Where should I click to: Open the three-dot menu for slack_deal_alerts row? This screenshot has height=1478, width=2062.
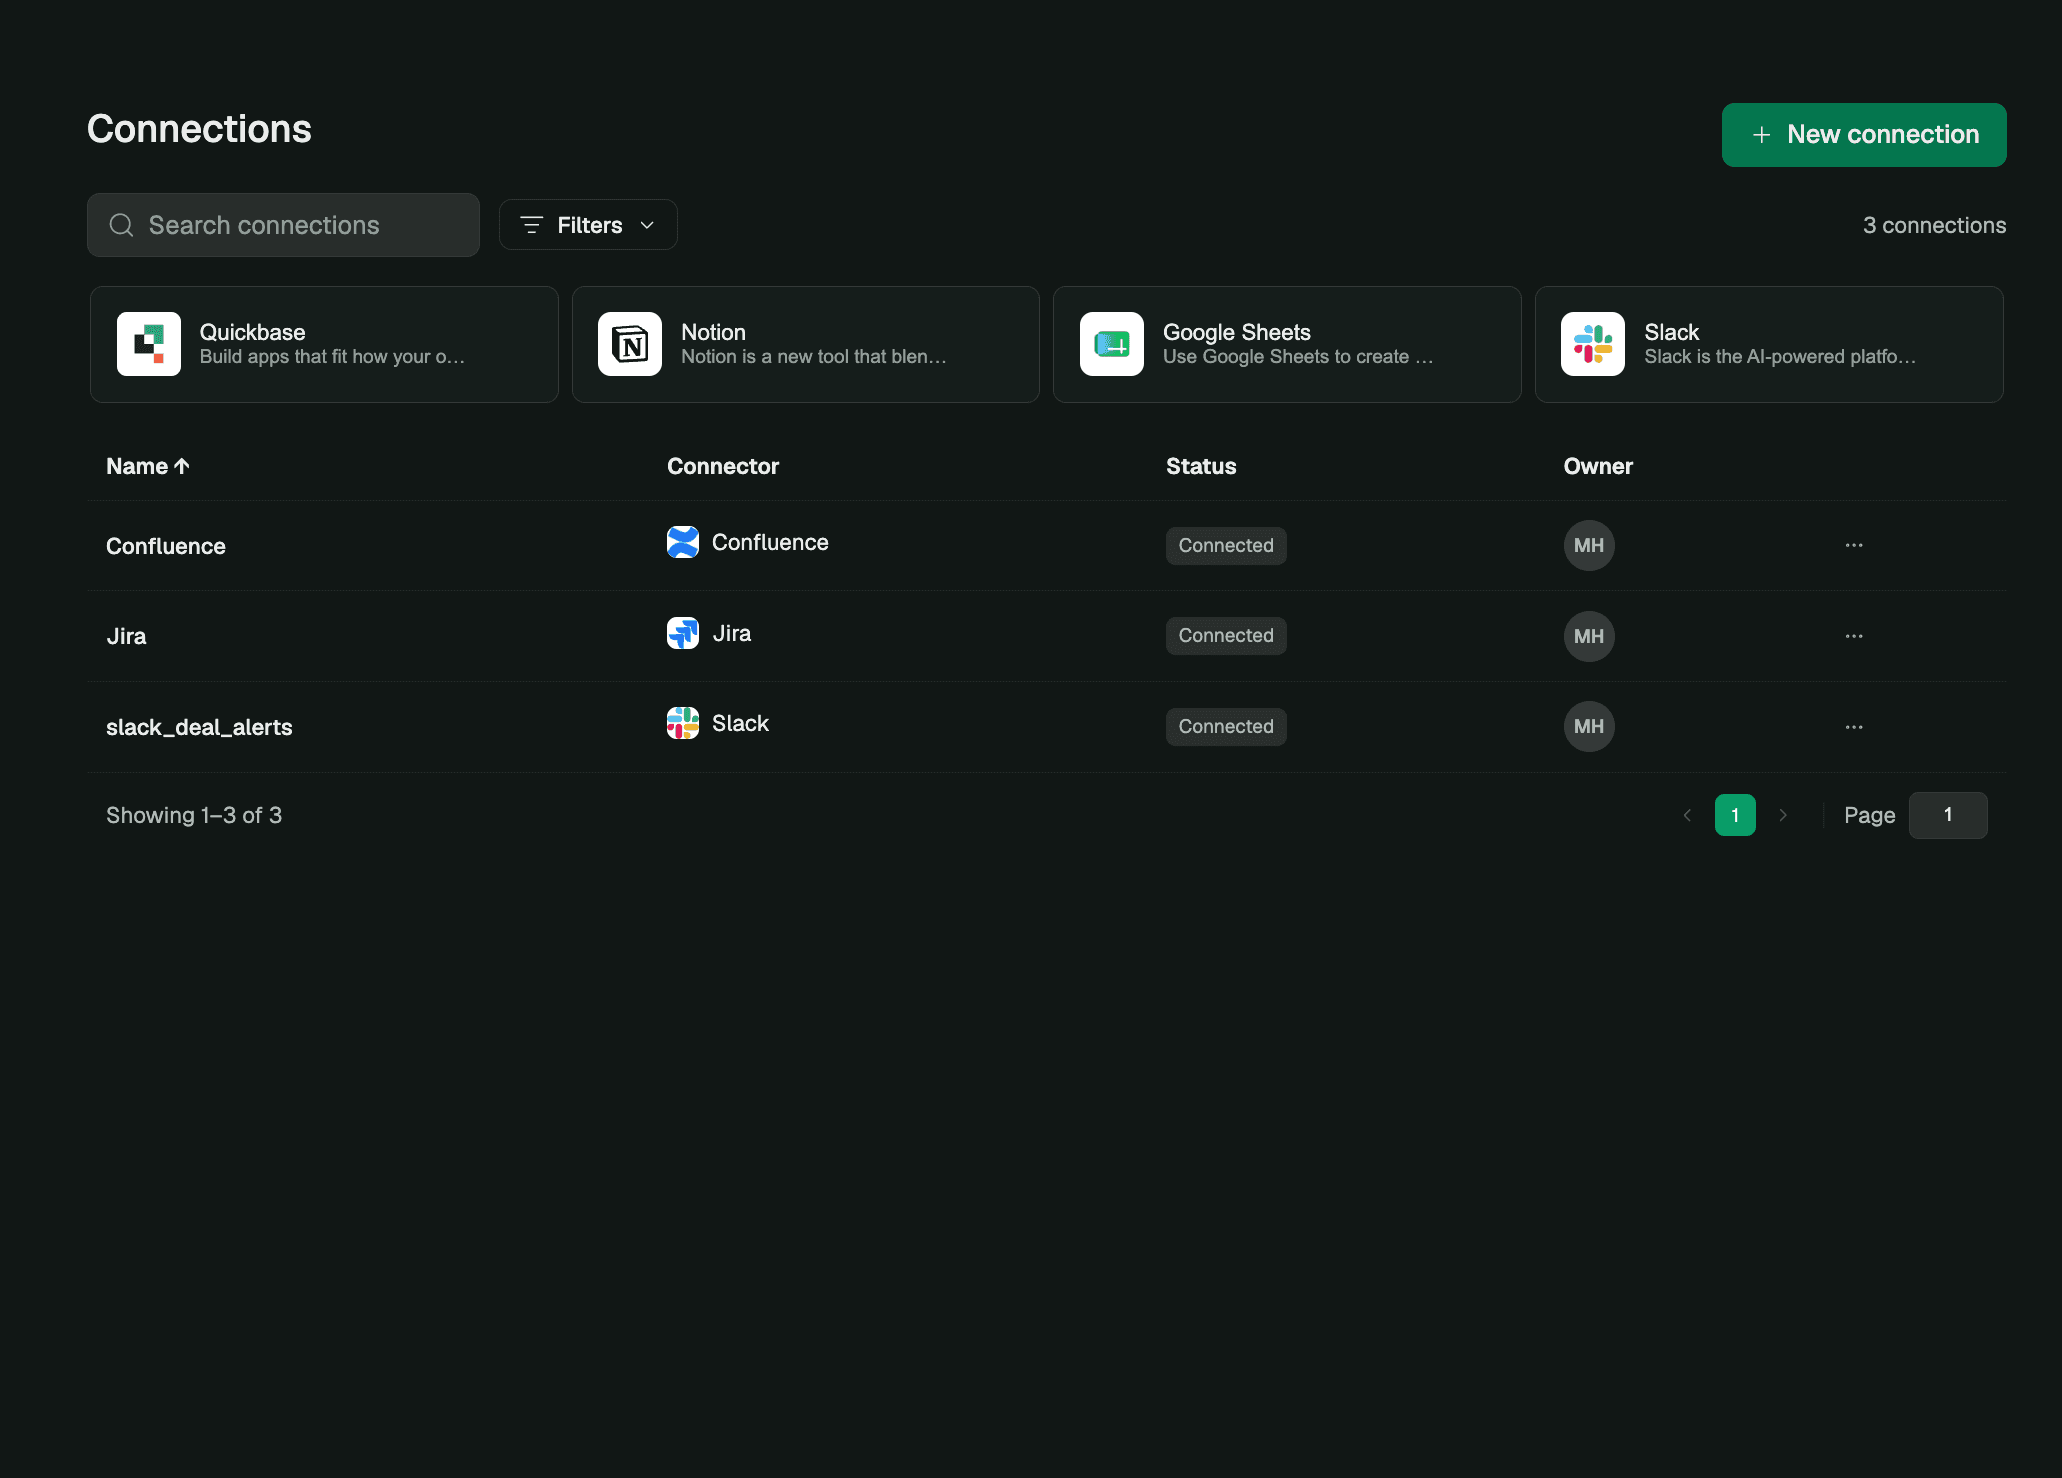point(1854,727)
